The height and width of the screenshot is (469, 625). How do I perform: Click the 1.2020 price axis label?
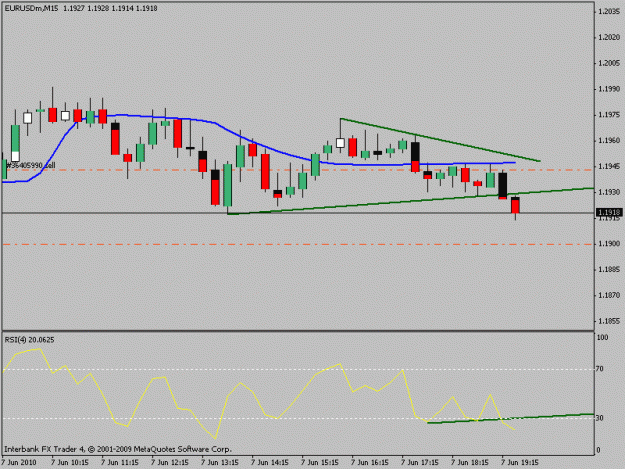[609, 37]
